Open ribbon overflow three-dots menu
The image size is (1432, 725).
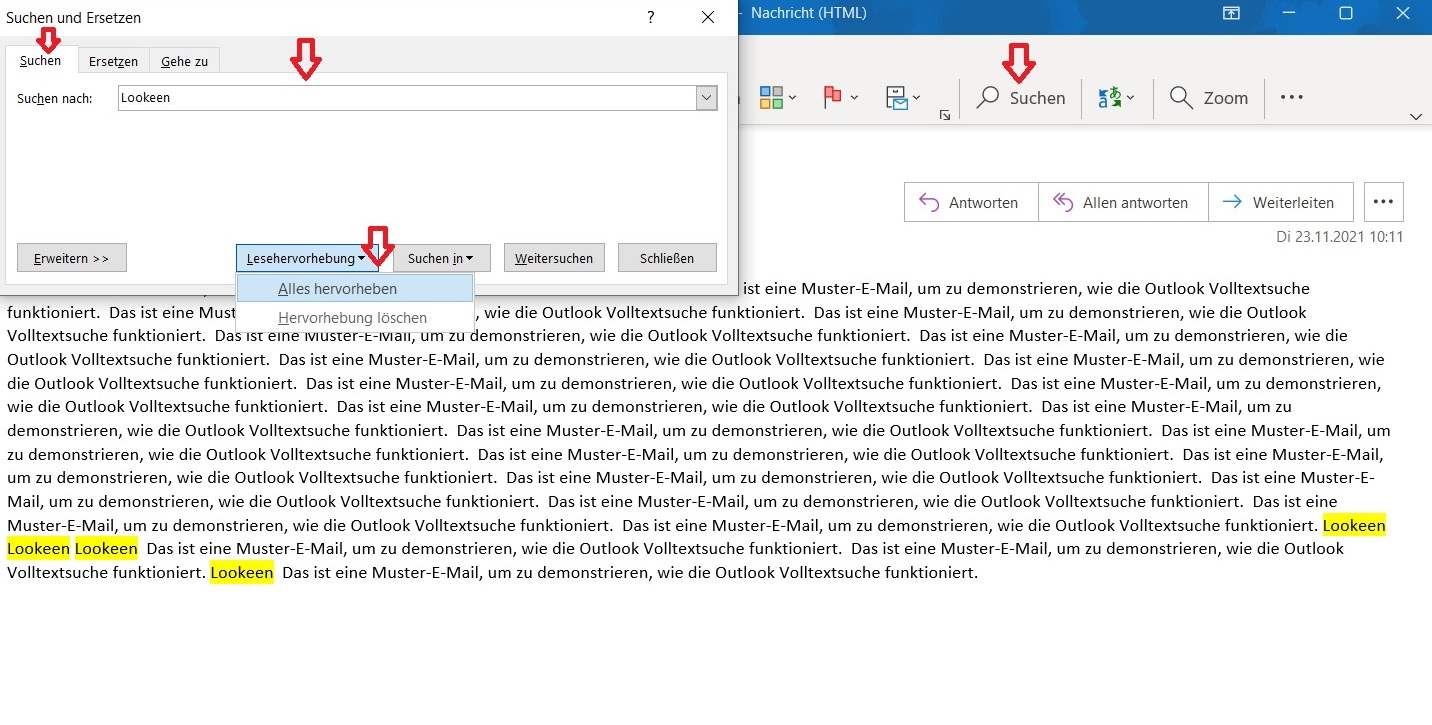pyautogui.click(x=1292, y=98)
